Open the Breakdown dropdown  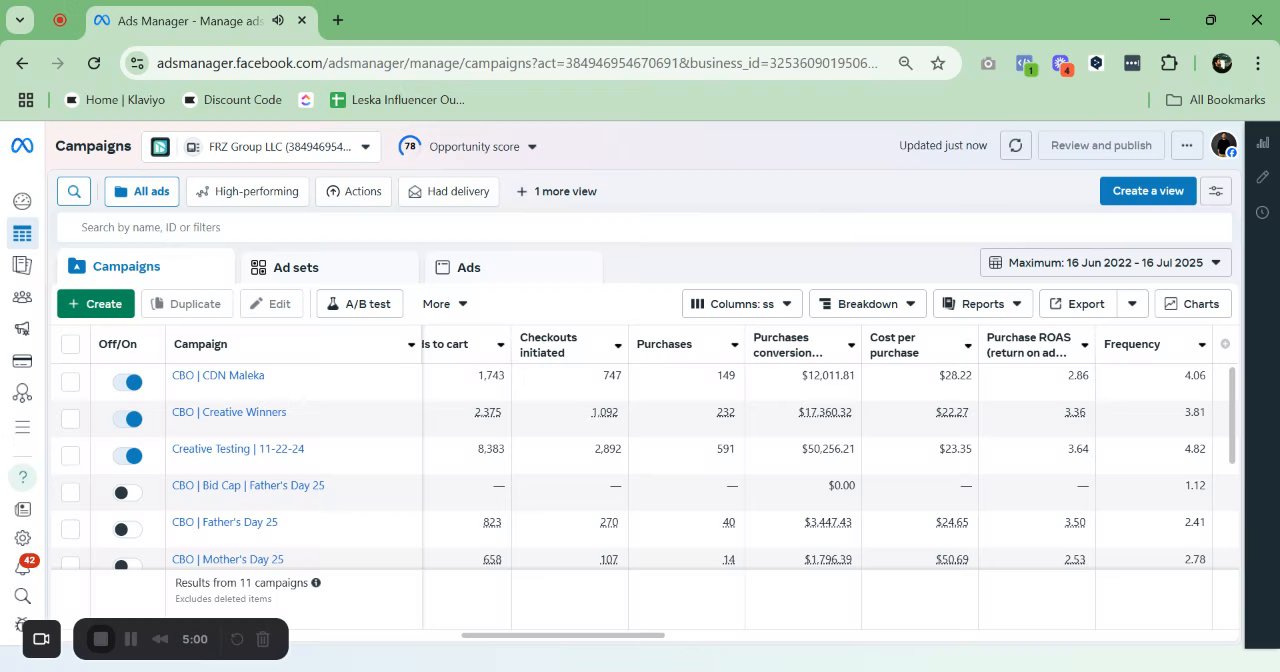pyautogui.click(x=867, y=304)
